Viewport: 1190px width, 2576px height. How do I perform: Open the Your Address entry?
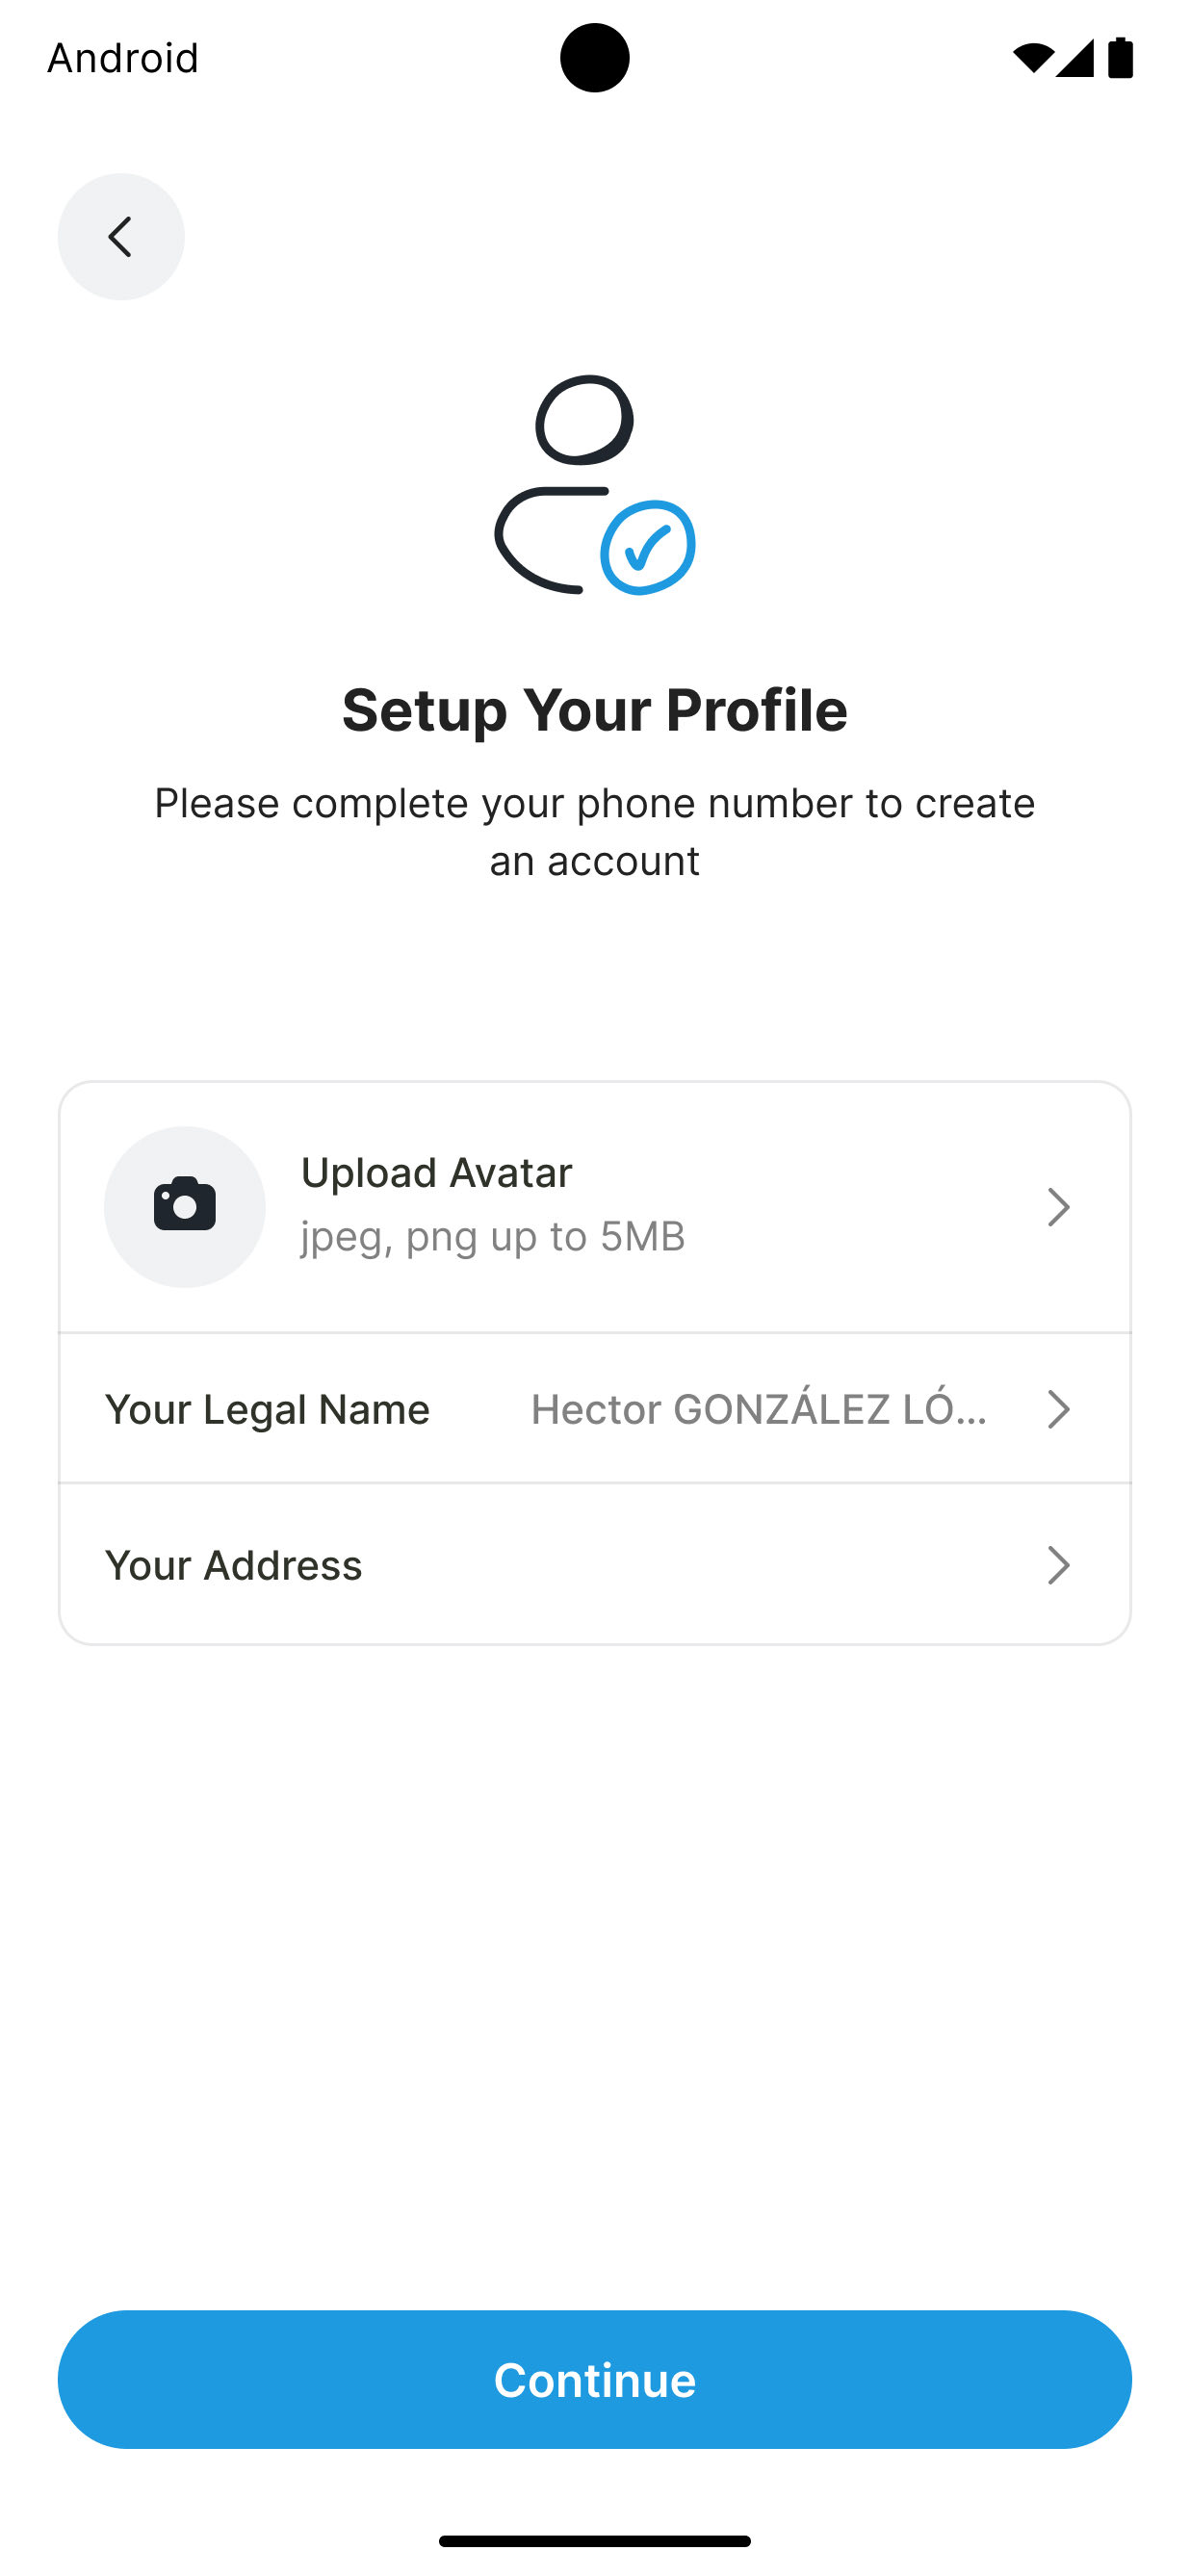(x=233, y=1565)
